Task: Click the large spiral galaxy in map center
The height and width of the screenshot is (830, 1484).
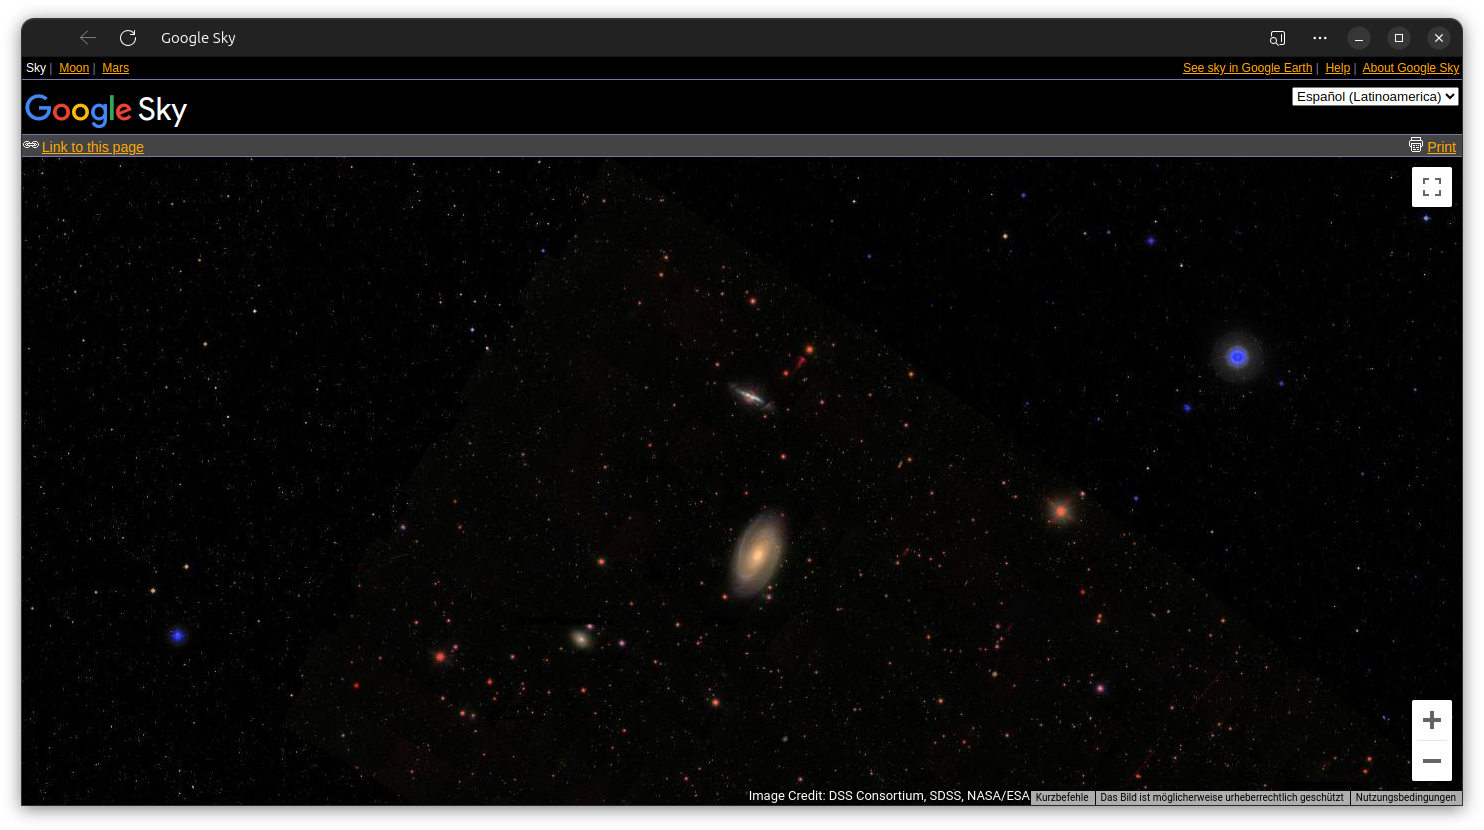Action: [757, 553]
